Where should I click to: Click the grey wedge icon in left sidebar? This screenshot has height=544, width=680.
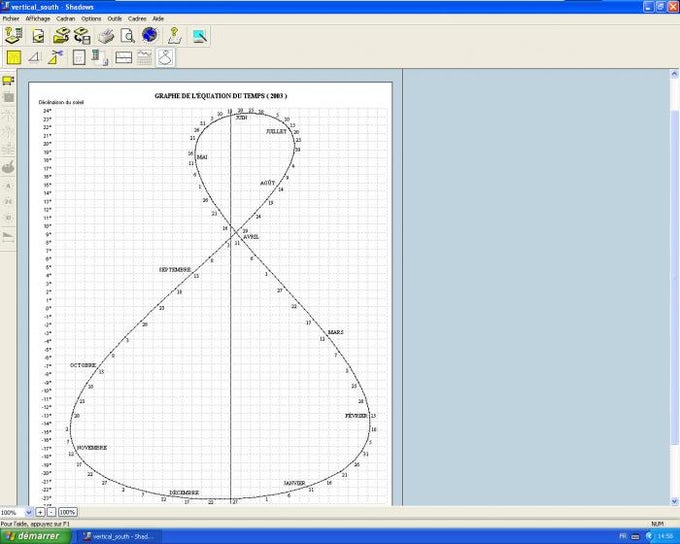click(8, 236)
